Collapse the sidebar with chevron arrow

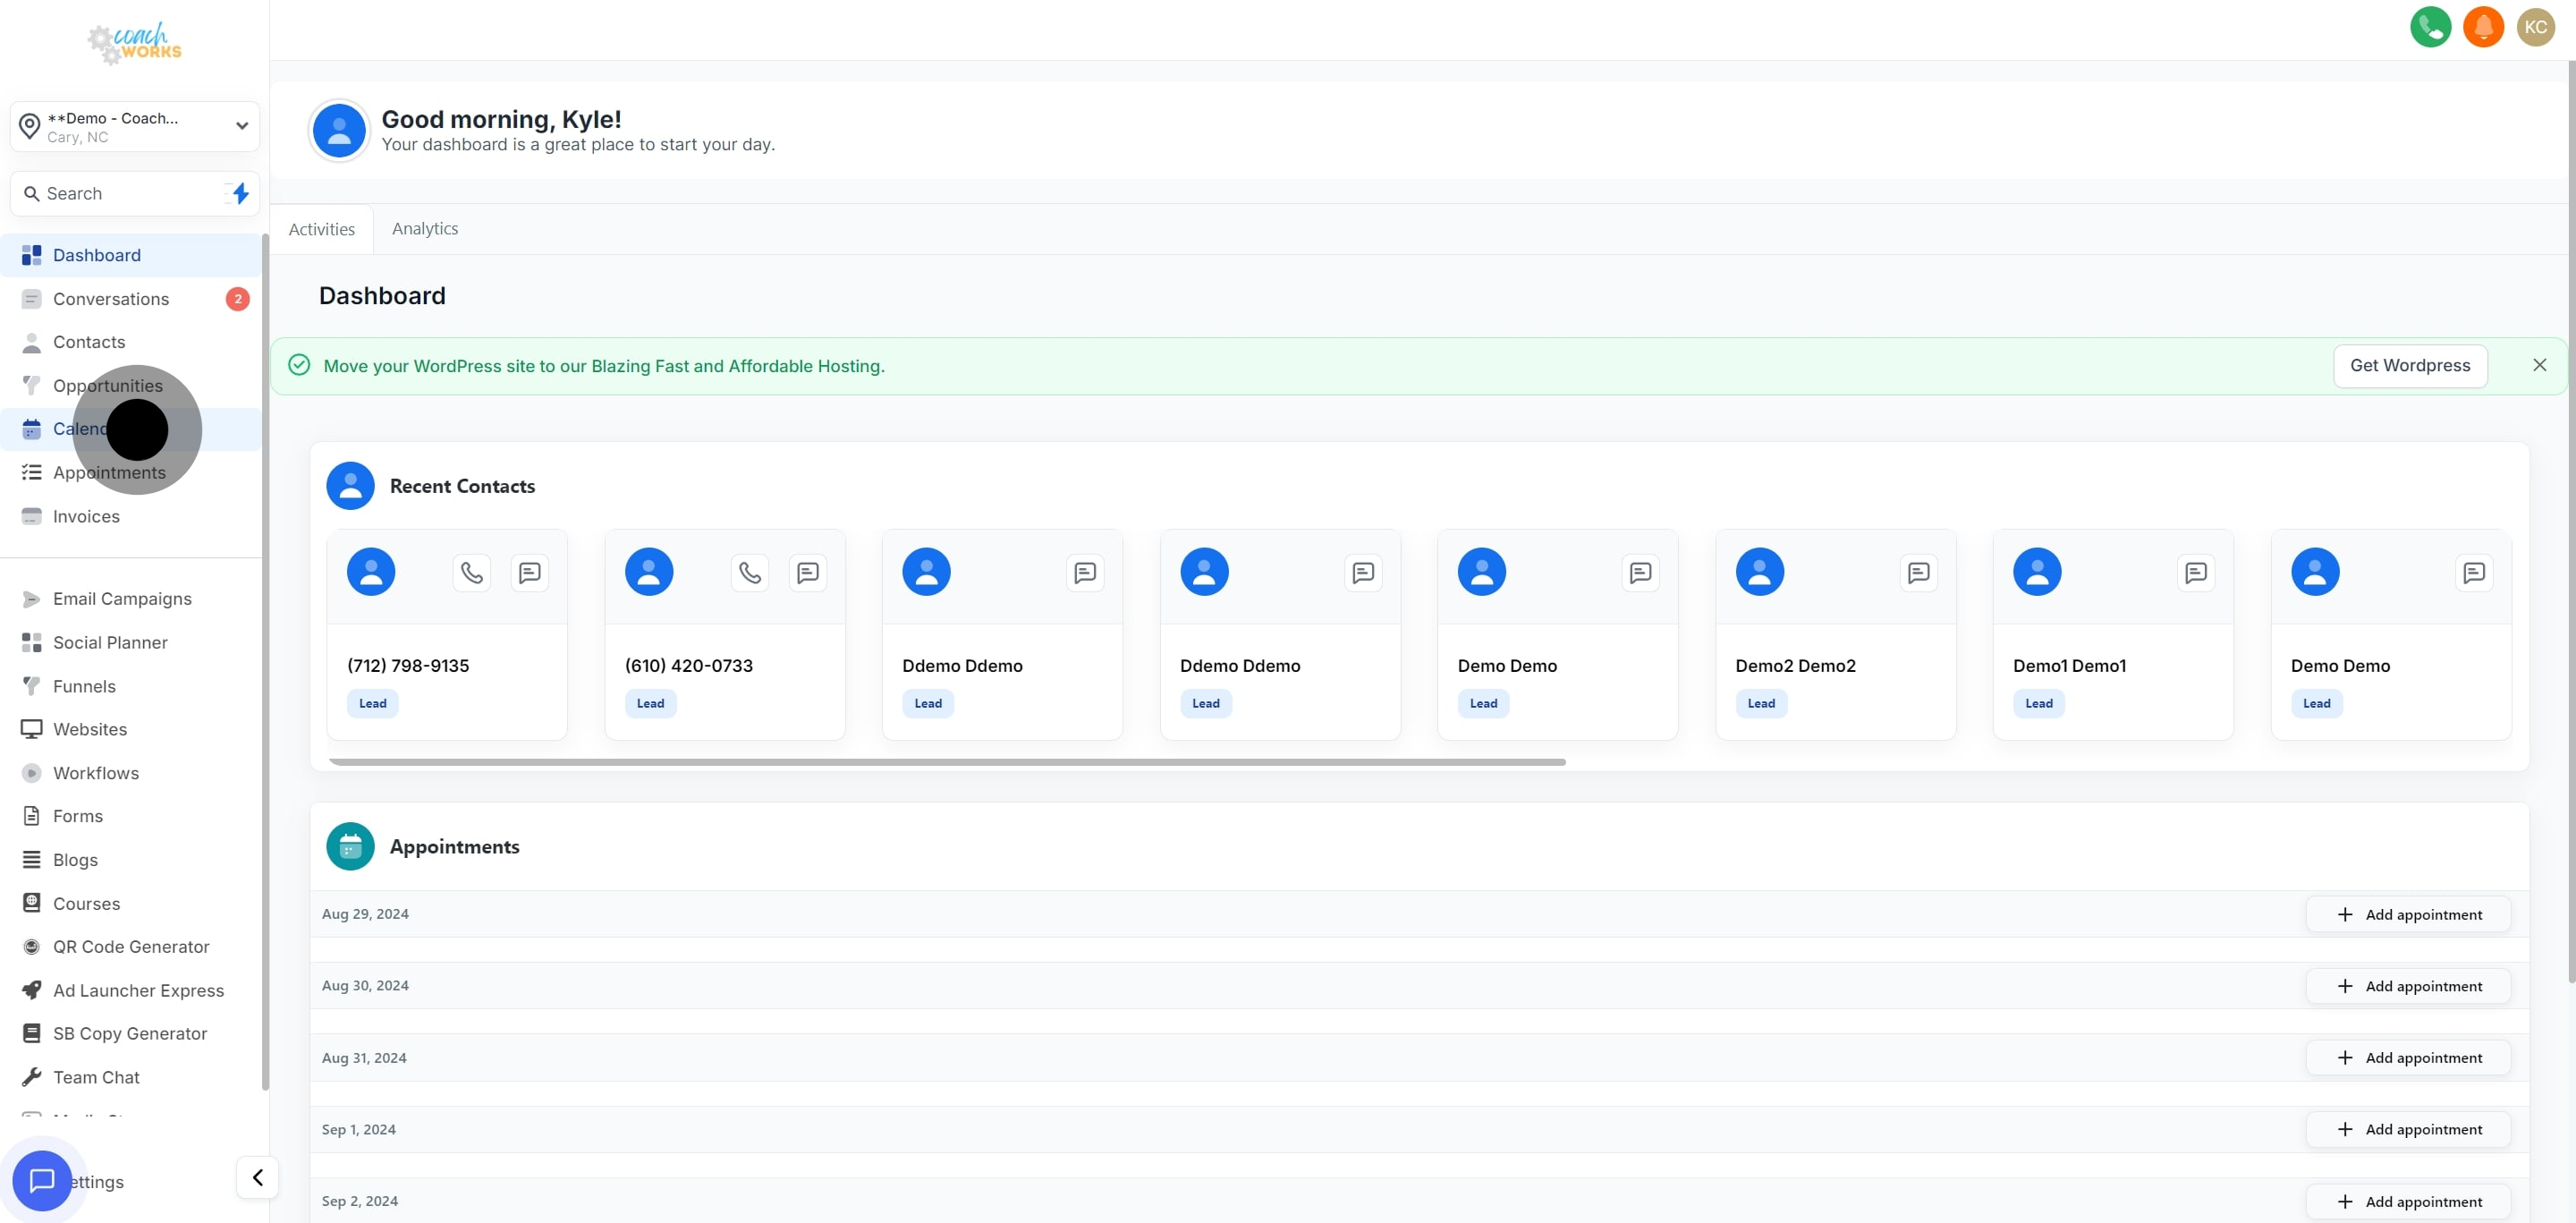(x=257, y=1177)
